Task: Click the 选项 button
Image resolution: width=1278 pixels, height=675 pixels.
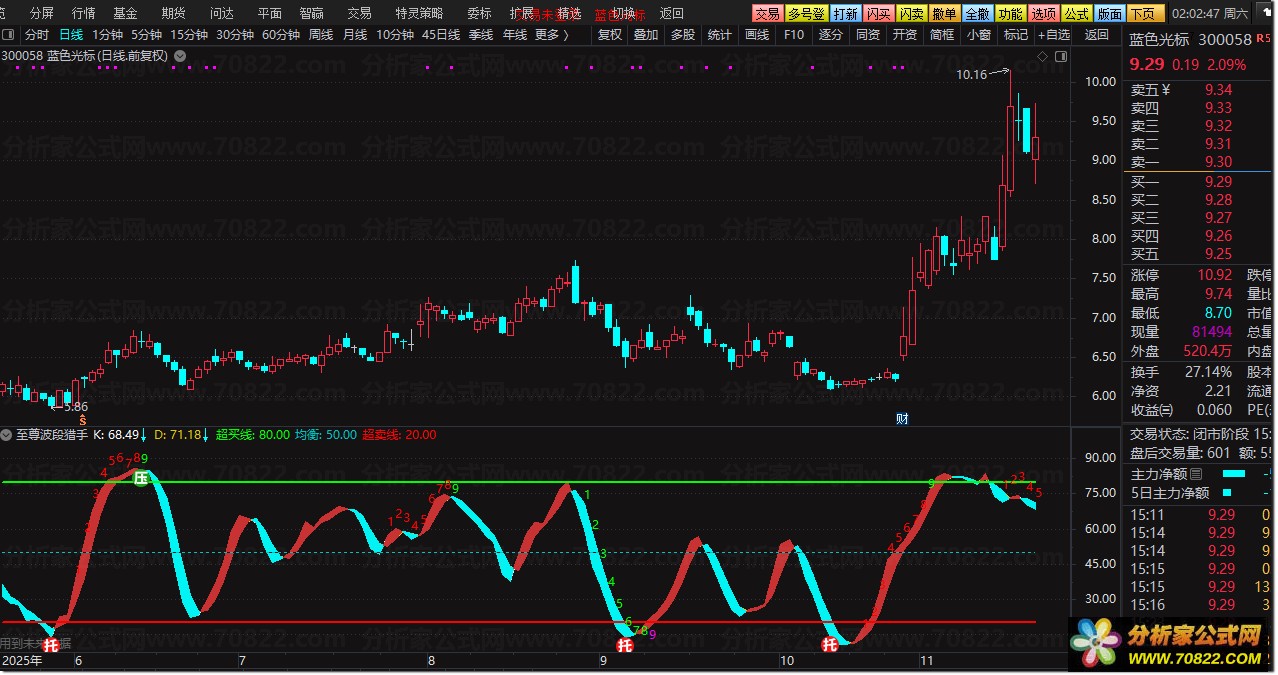Action: click(x=1043, y=14)
